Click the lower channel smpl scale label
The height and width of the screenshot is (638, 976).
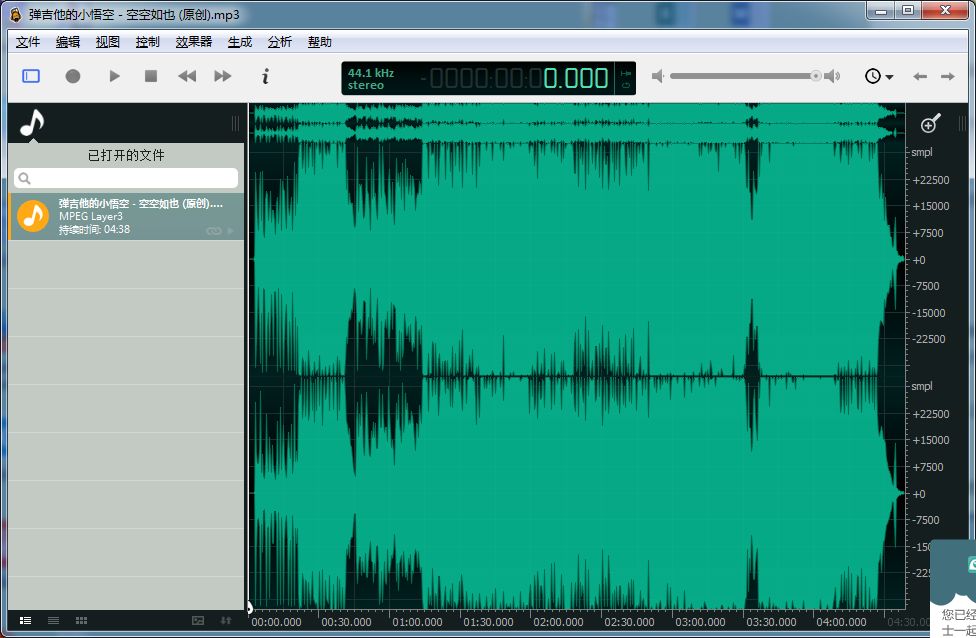click(x=922, y=386)
